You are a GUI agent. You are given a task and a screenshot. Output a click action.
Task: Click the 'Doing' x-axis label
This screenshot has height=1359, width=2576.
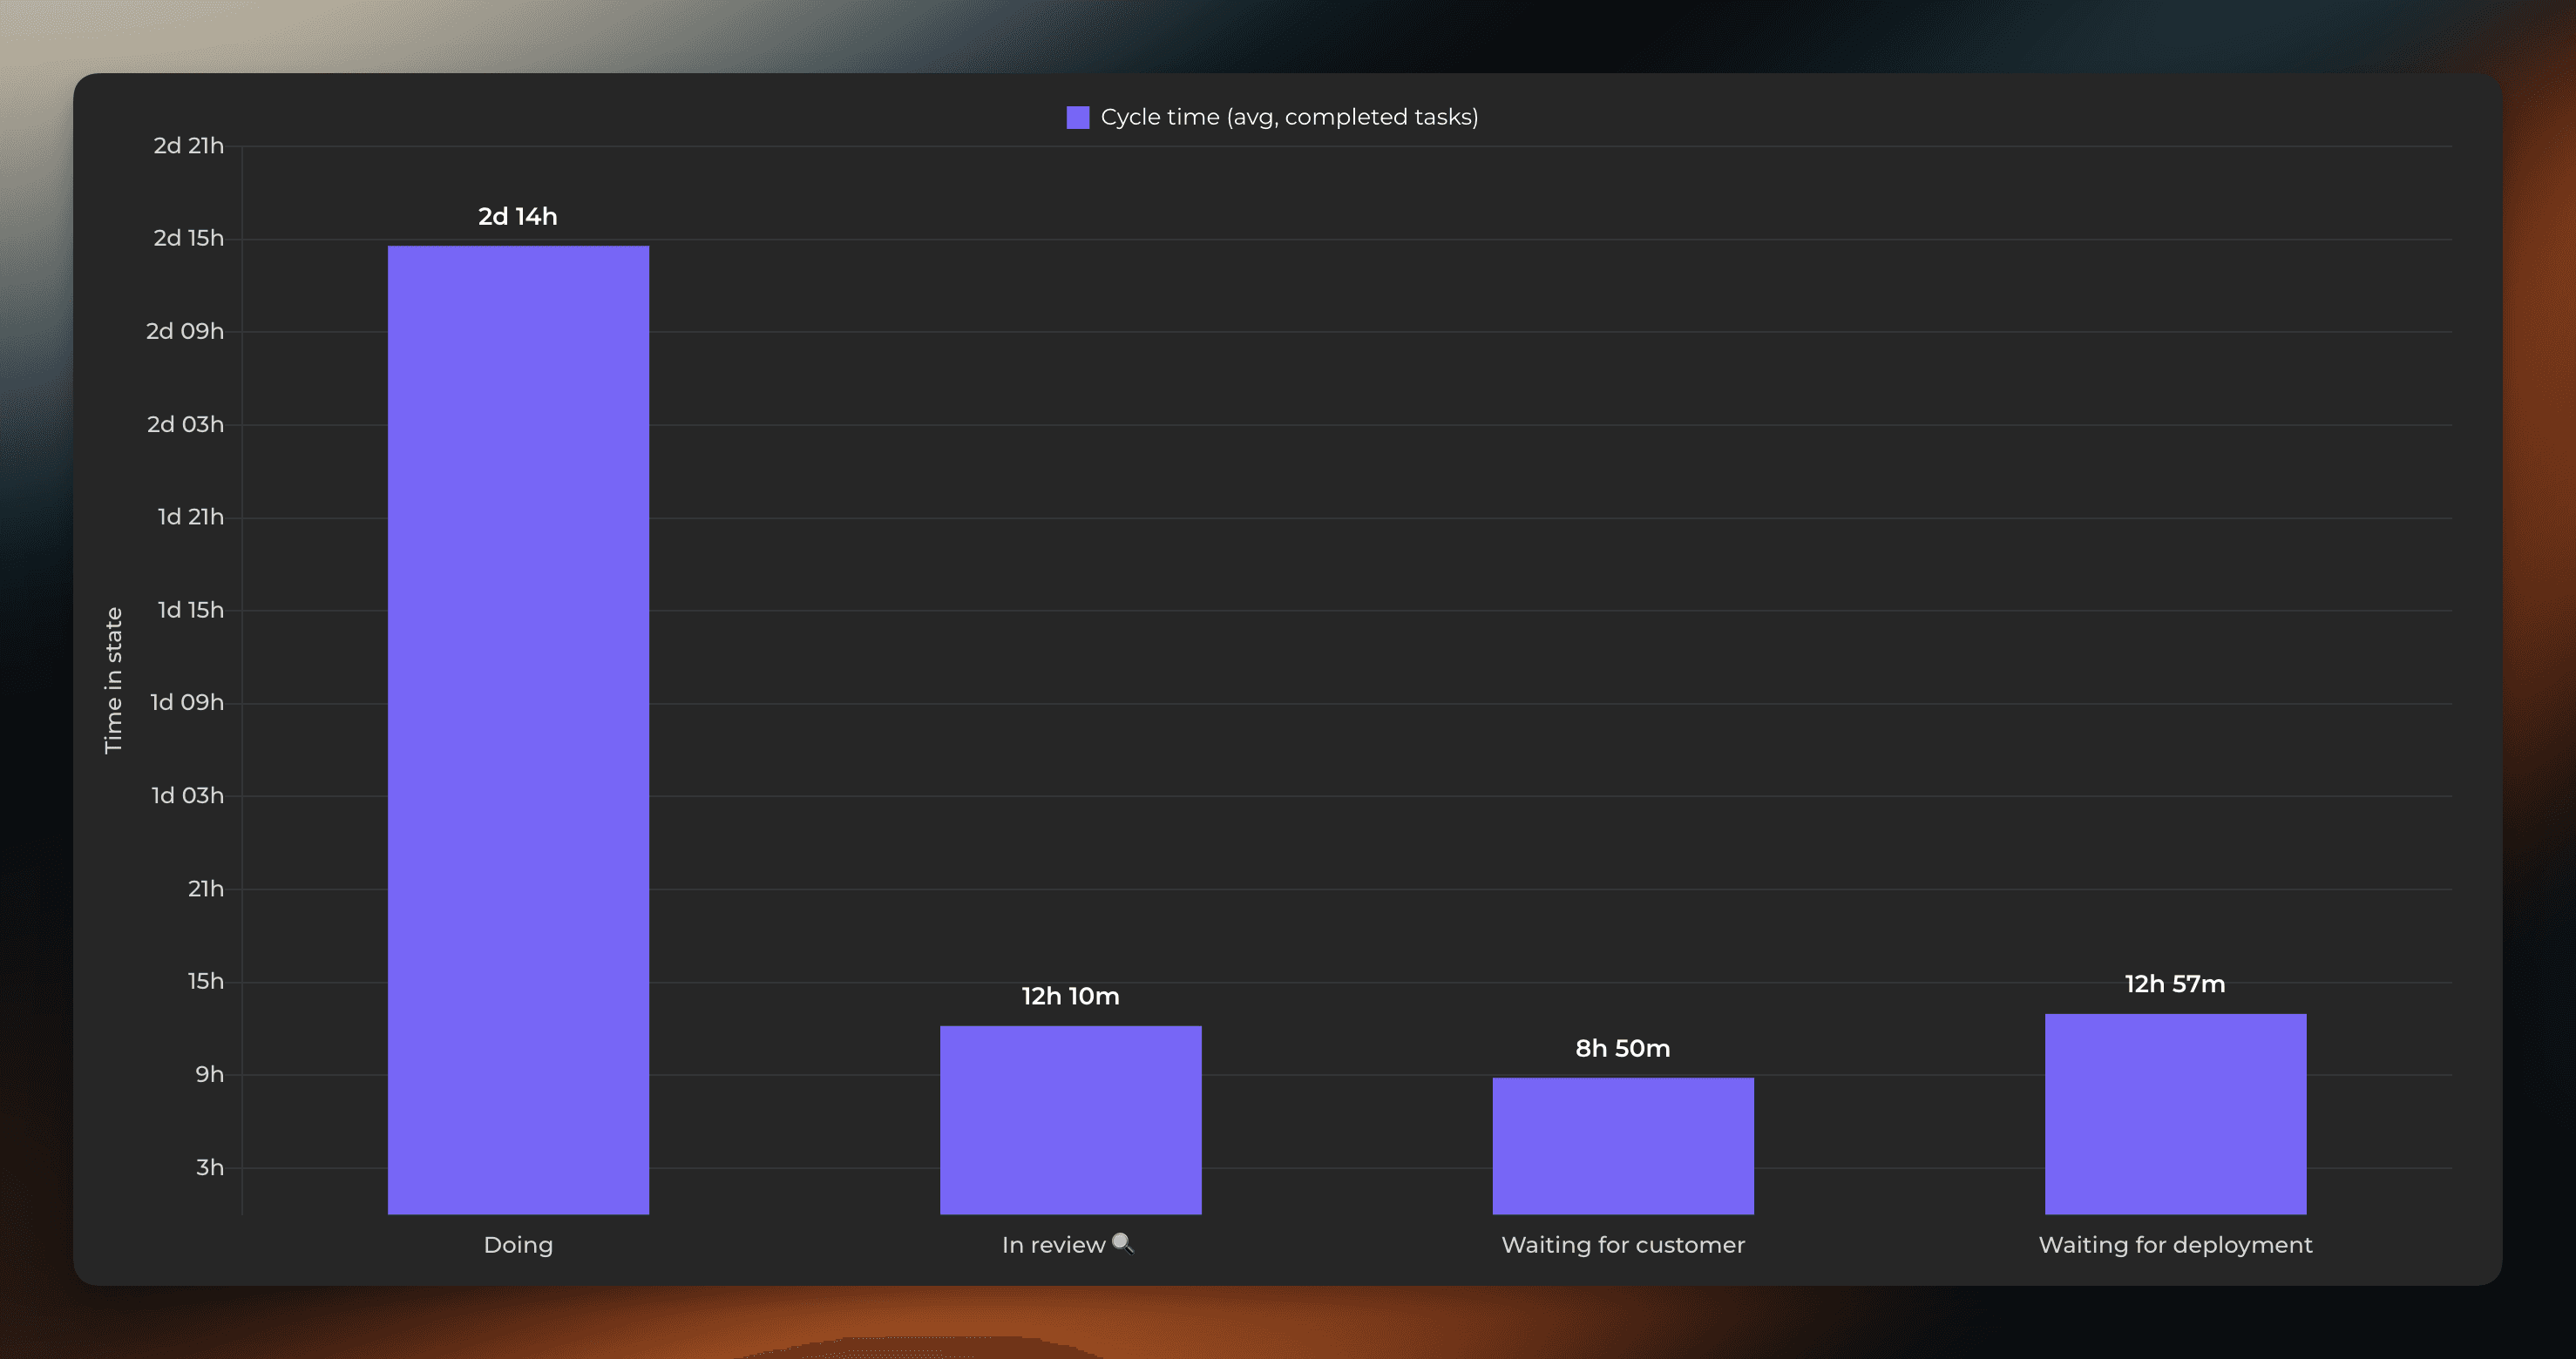[518, 1245]
